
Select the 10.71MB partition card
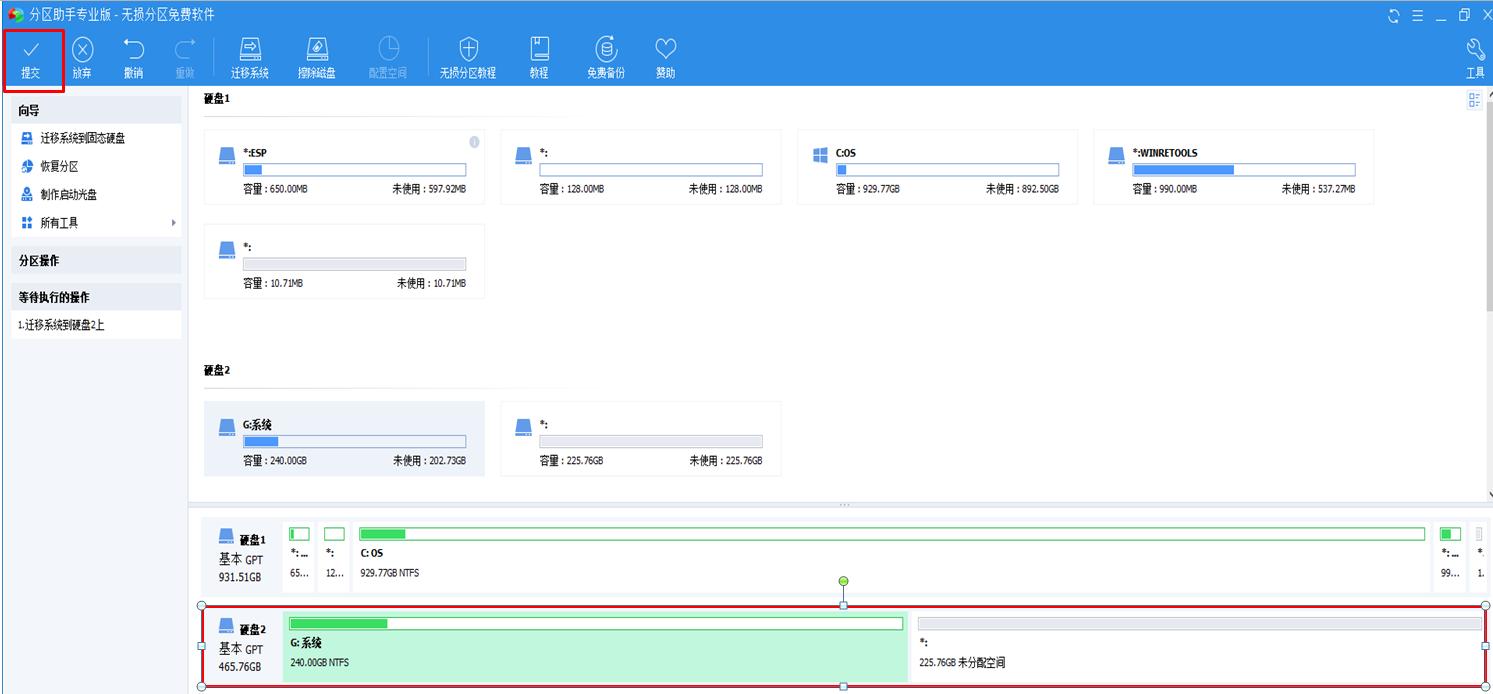344,261
